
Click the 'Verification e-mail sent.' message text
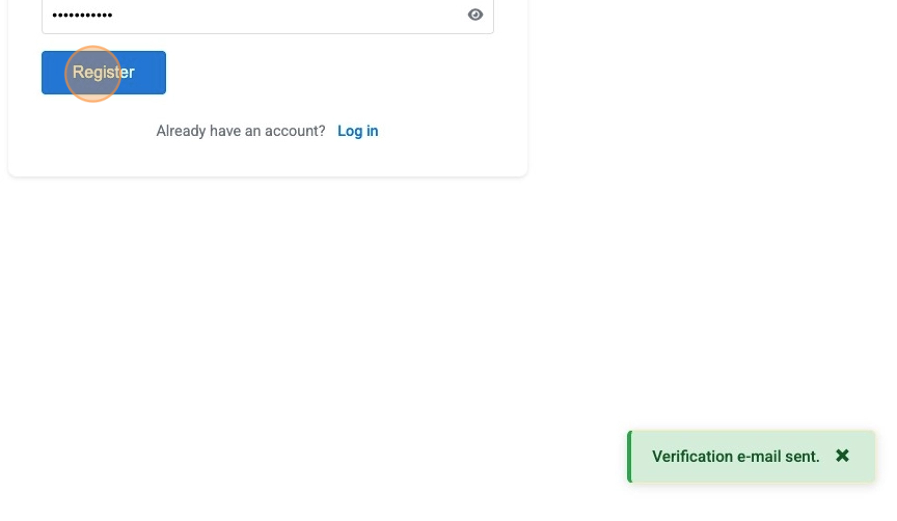735,457
